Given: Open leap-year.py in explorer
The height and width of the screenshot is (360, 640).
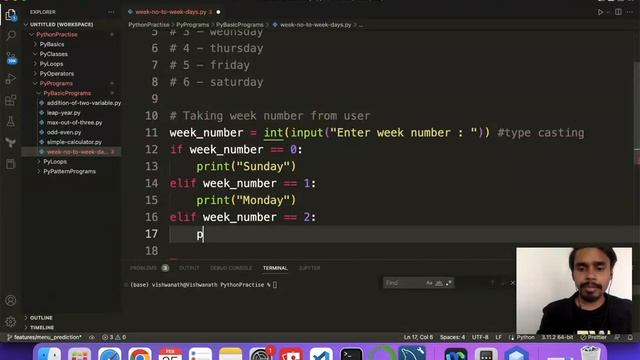Looking at the screenshot, I should [x=63, y=113].
